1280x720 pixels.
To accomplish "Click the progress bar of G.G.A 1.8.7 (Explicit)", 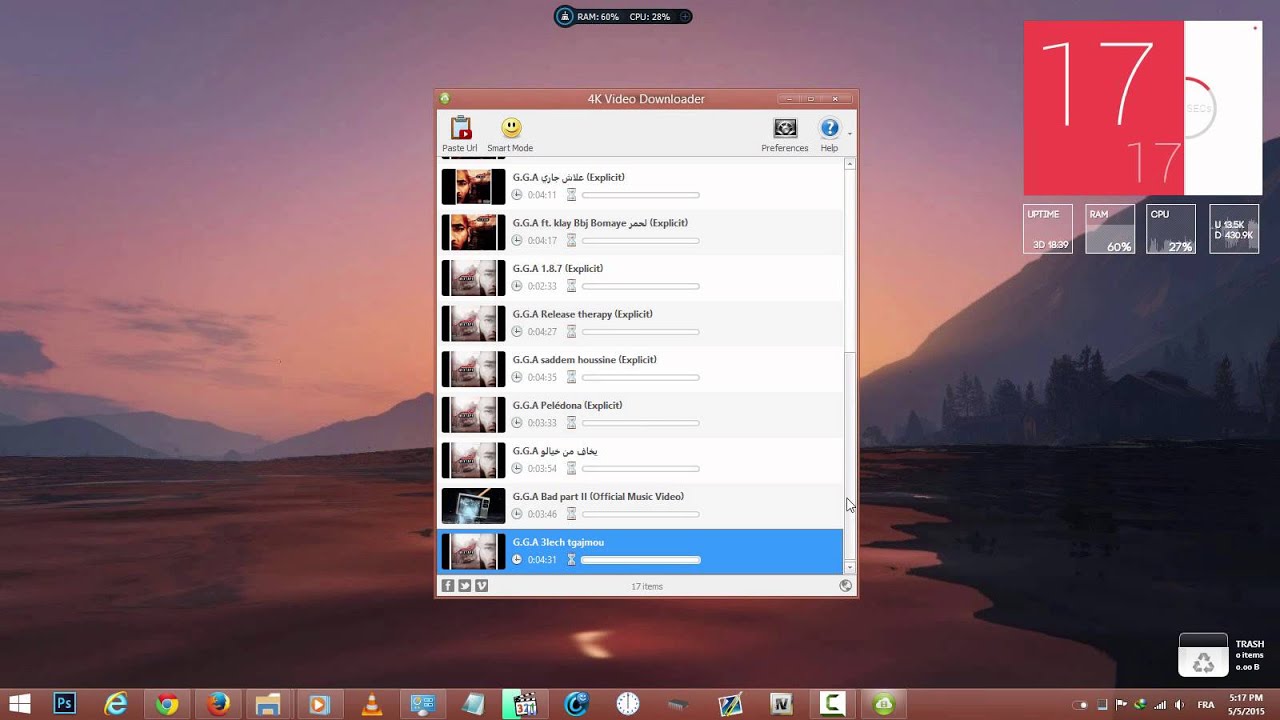I will pyautogui.click(x=640, y=286).
